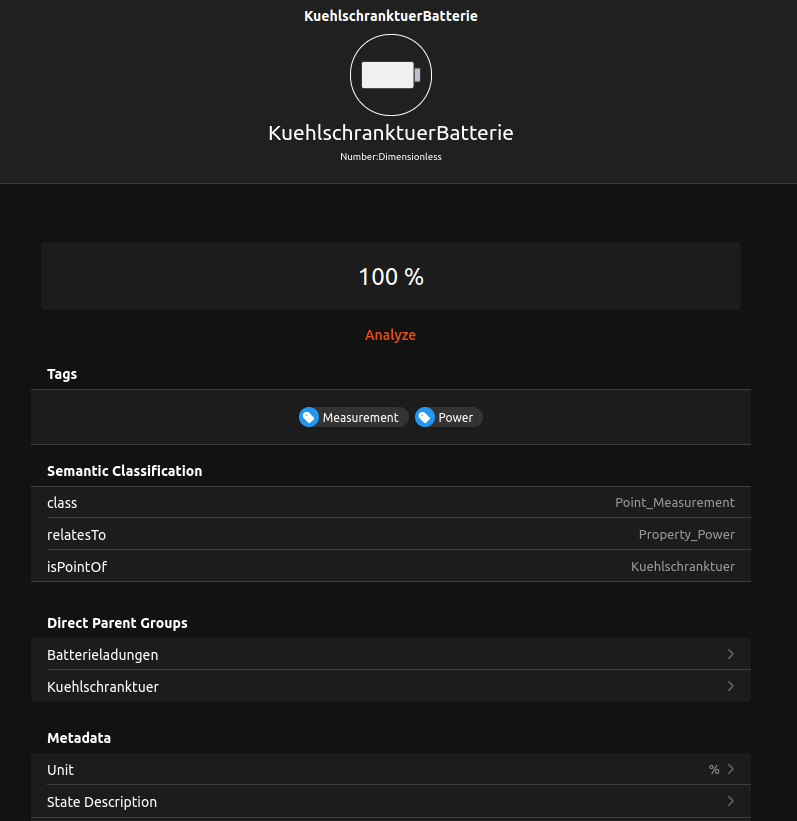Click the bold KuehlschranktuerBatterie navbar title

coord(391,17)
